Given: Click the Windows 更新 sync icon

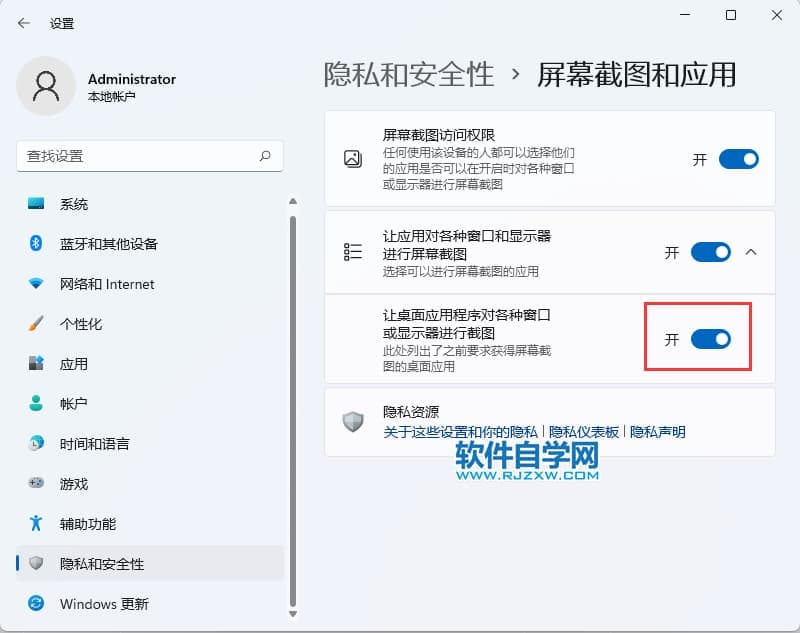Looking at the screenshot, I should (x=37, y=604).
